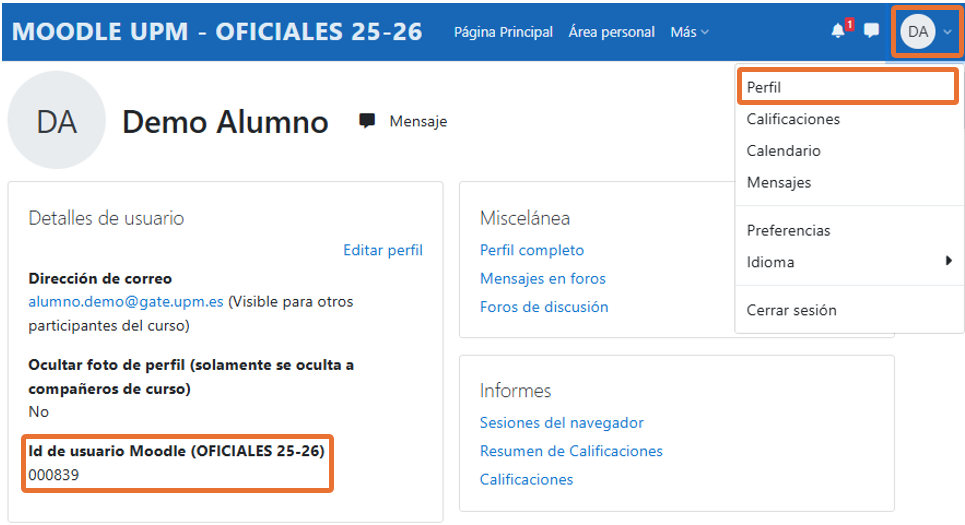The width and height of the screenshot is (965, 525).
Task: Click the Editar perfil link
Action: (x=383, y=250)
